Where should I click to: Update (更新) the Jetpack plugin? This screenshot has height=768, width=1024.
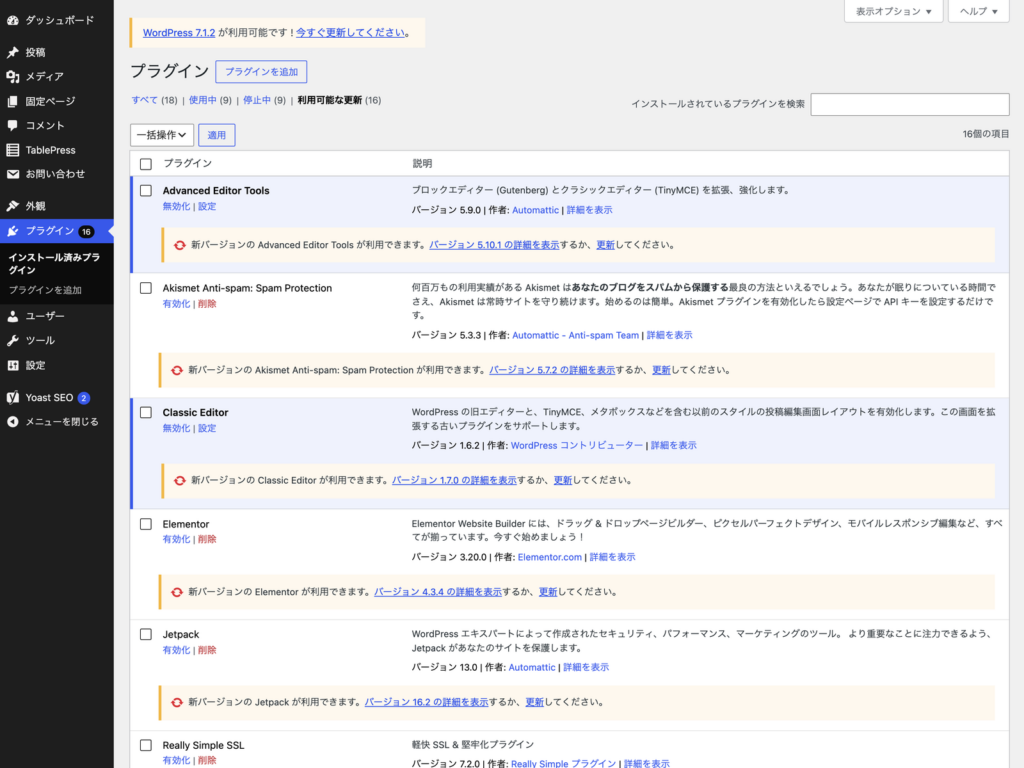(534, 702)
